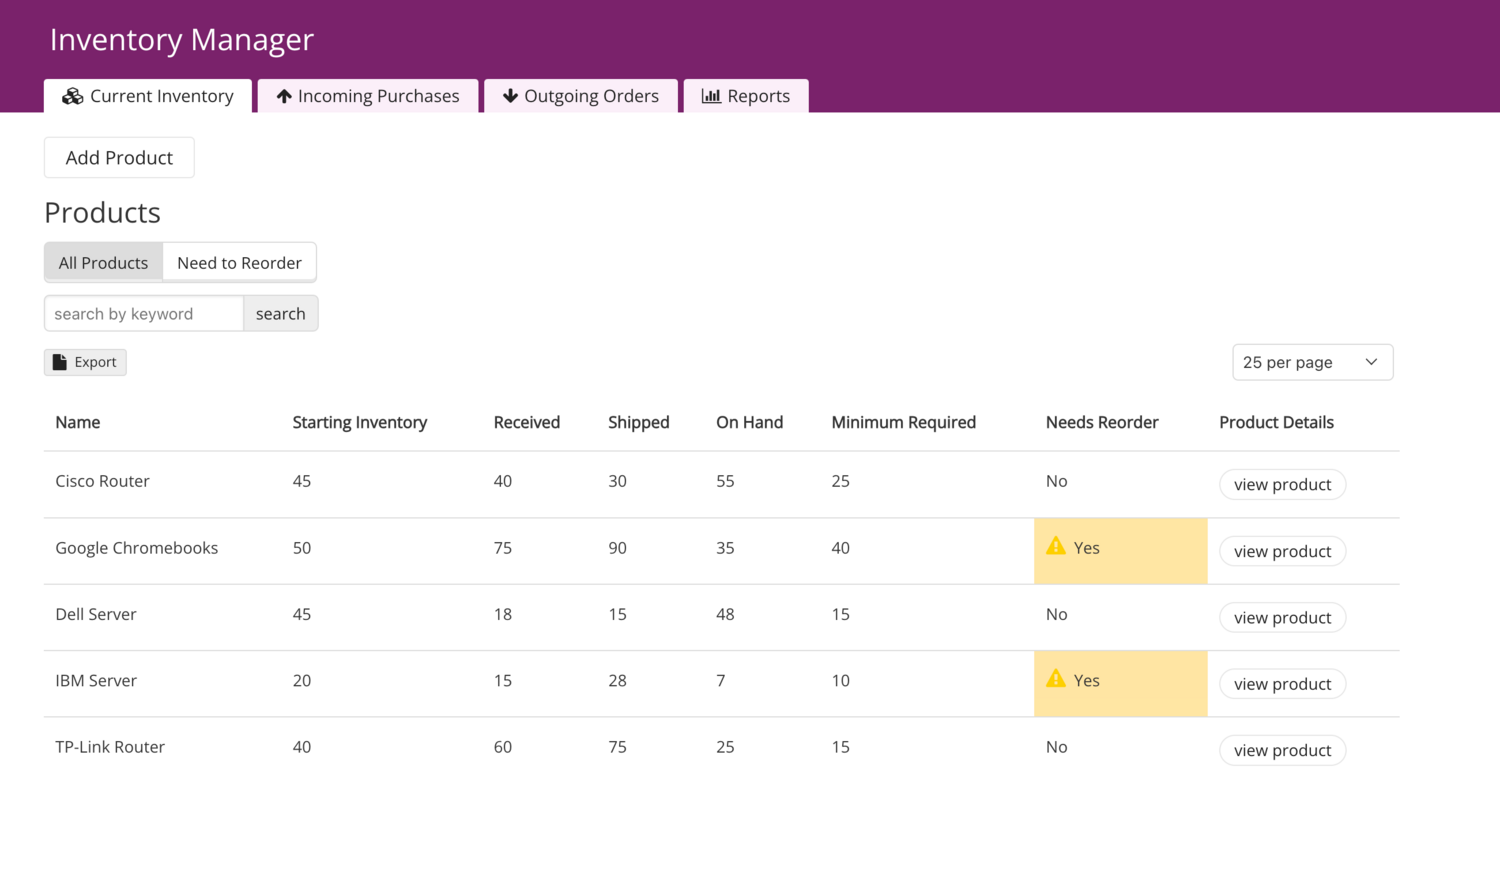This screenshot has width=1500, height=872.
Task: Click the warning triangle in IBM Server row
Action: [x=1054, y=679]
